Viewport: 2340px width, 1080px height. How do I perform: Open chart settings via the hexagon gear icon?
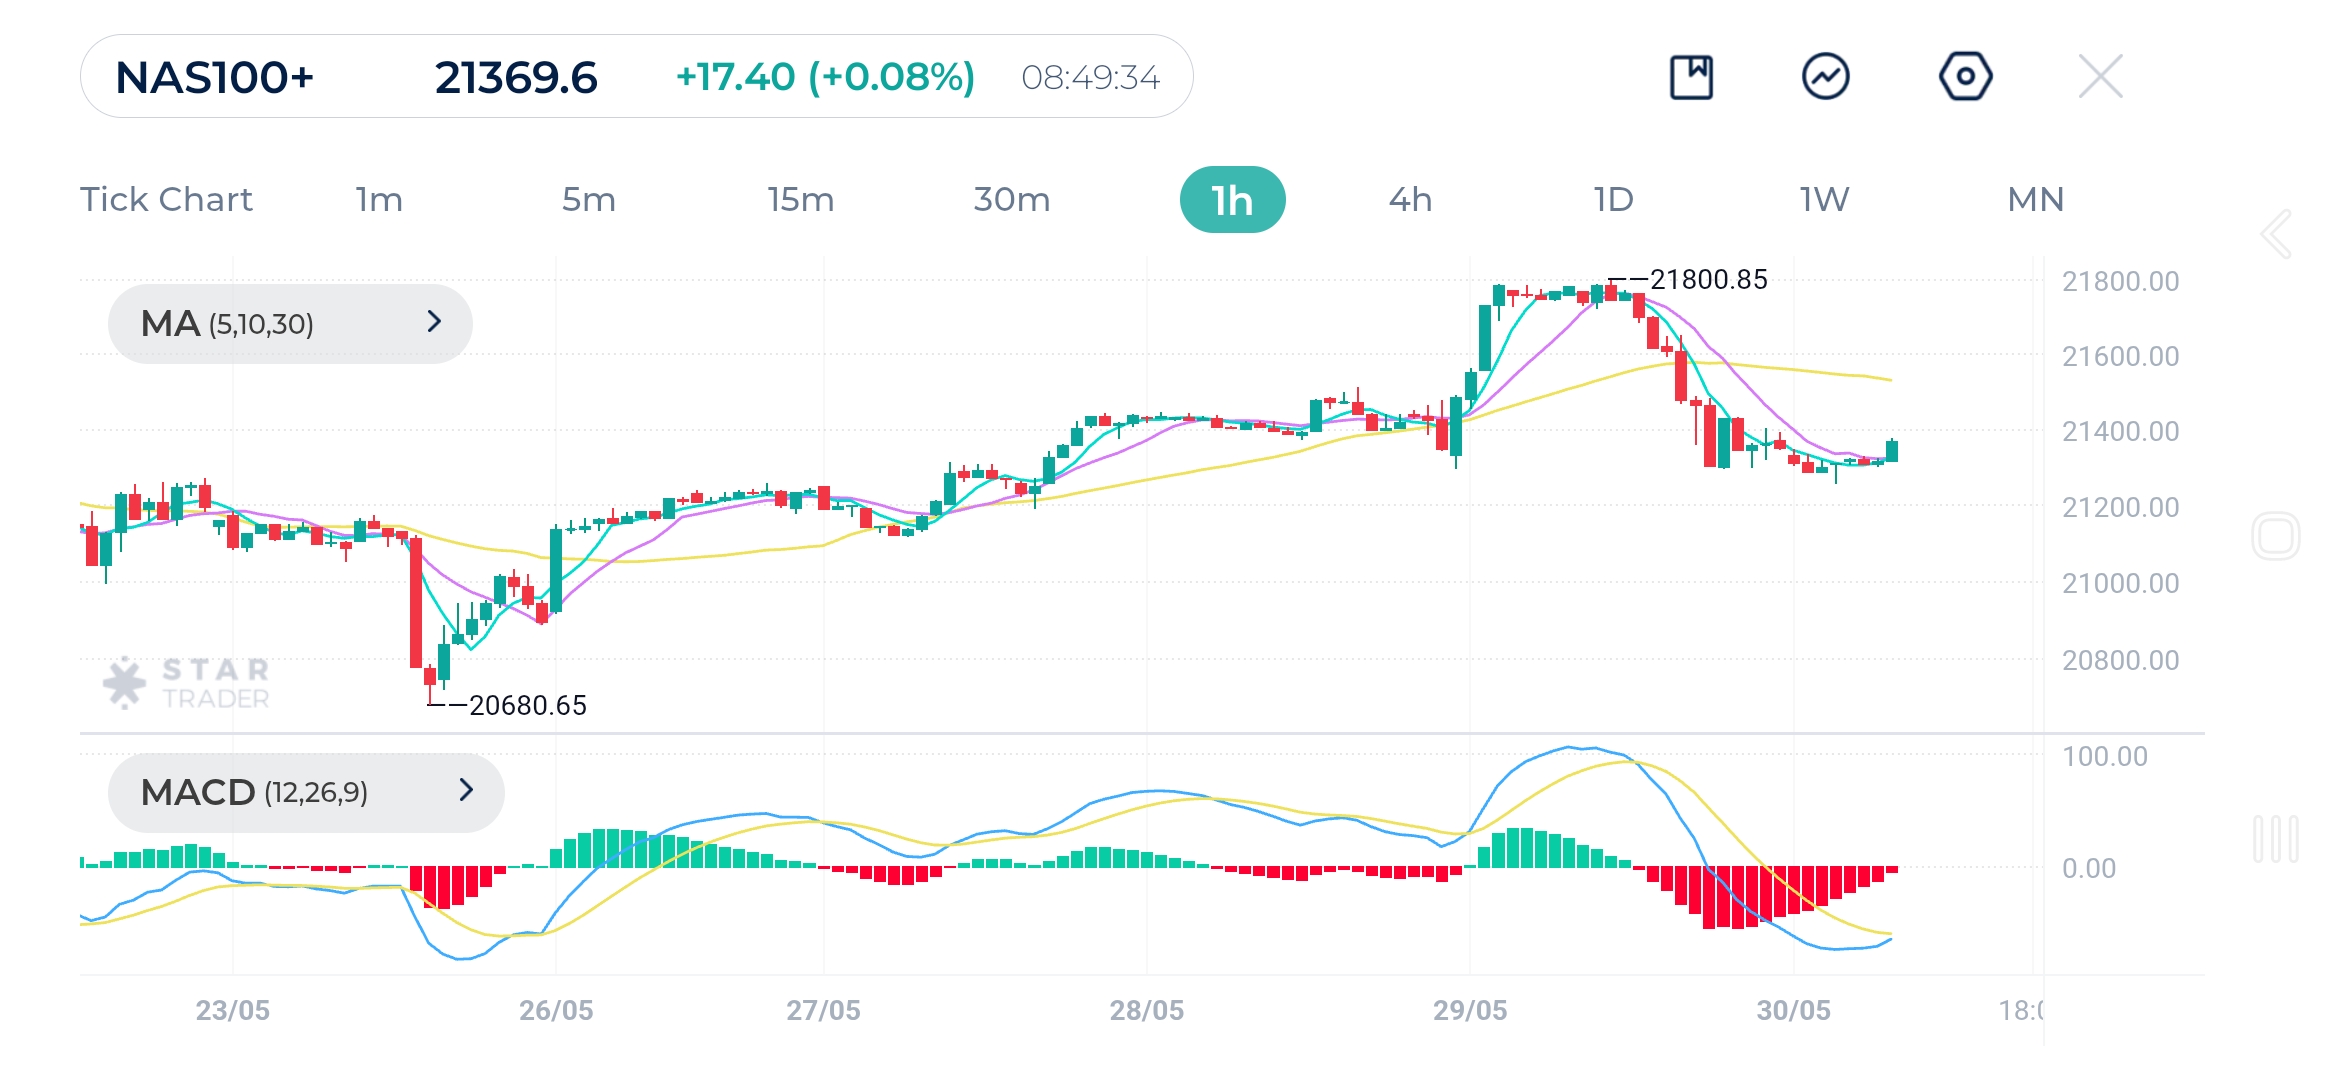pos(1965,75)
